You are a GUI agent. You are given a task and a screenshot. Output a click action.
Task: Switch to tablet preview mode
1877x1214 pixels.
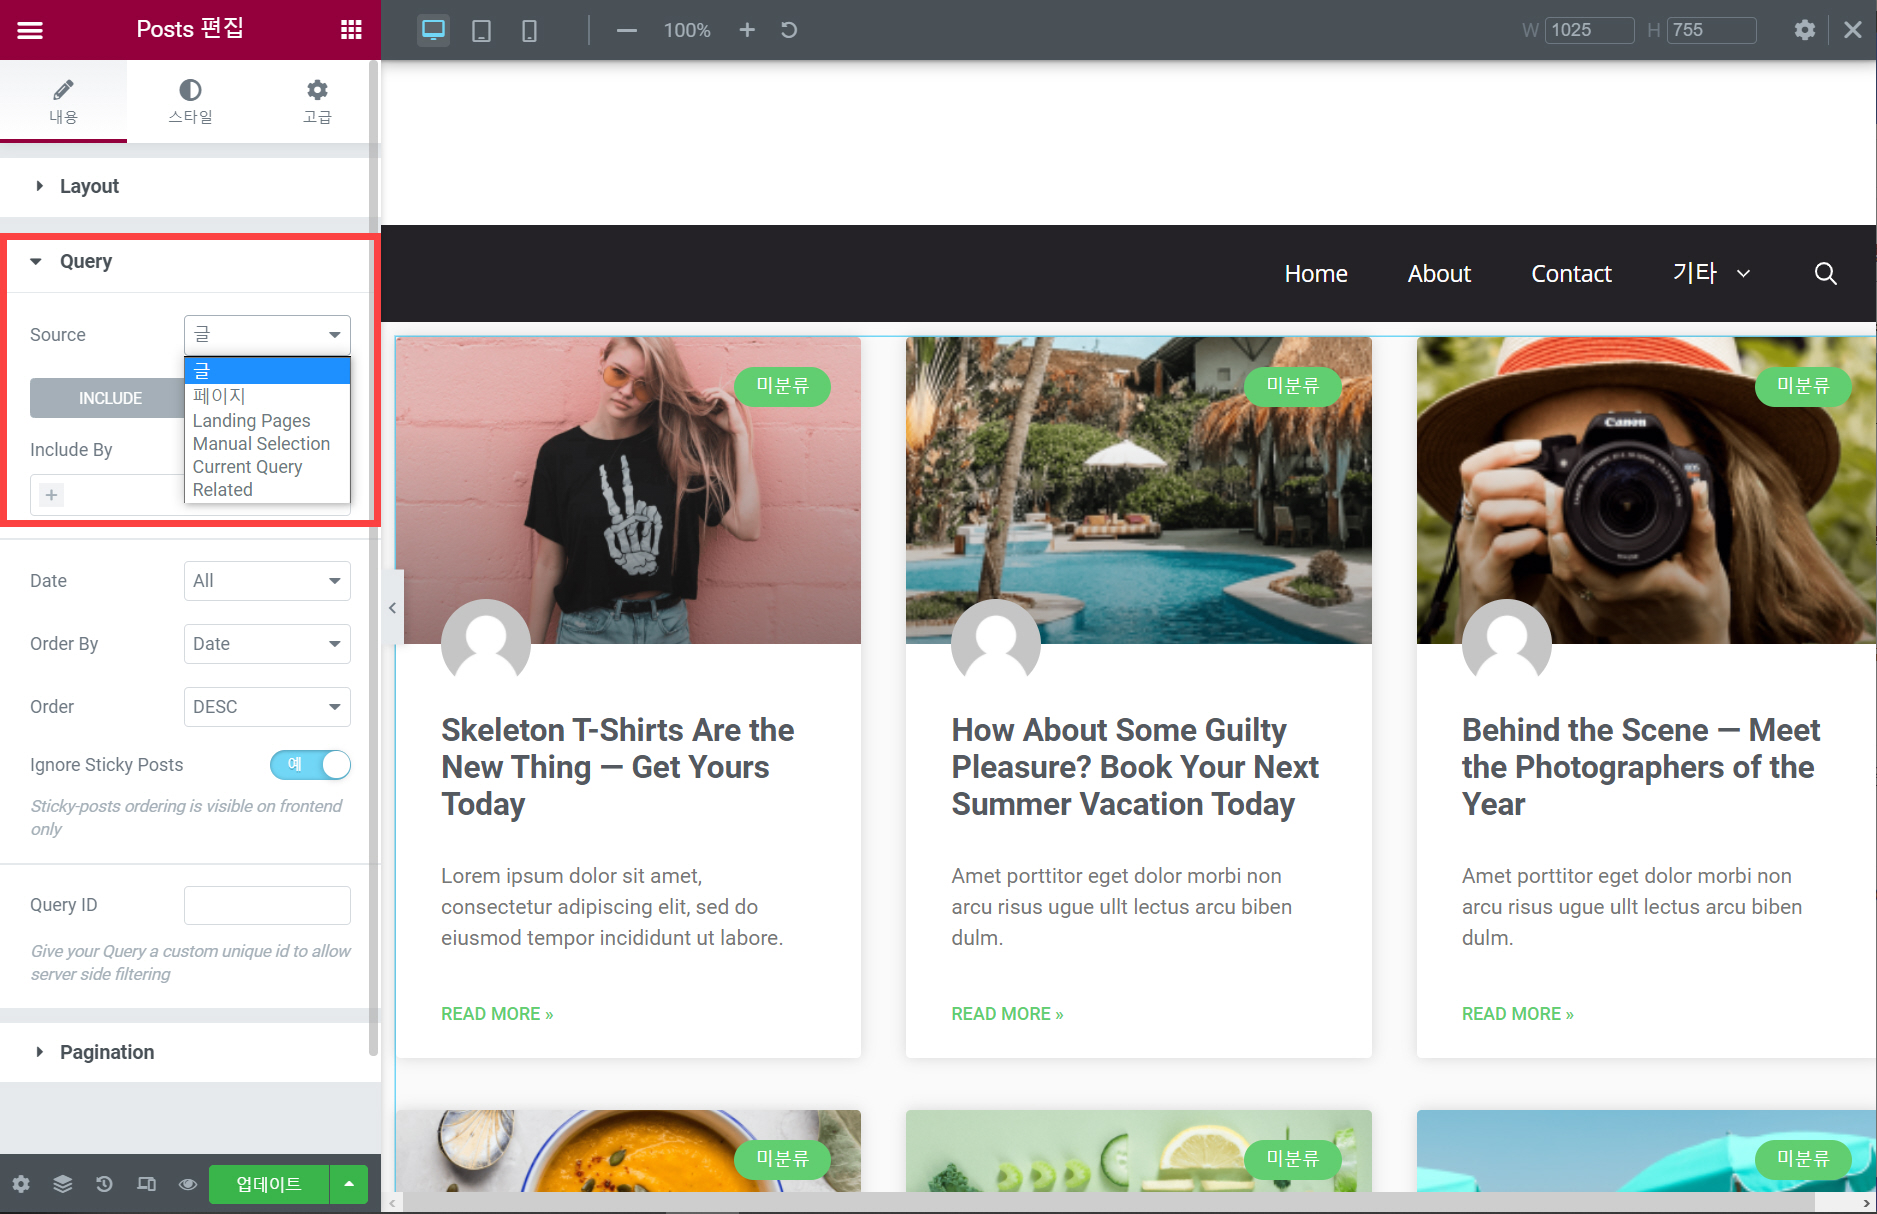tap(481, 31)
